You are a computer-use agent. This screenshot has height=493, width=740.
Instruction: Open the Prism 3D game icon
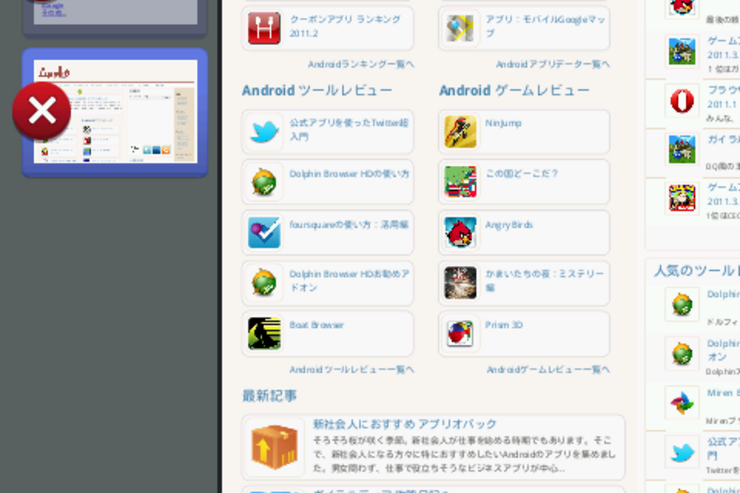(x=460, y=333)
